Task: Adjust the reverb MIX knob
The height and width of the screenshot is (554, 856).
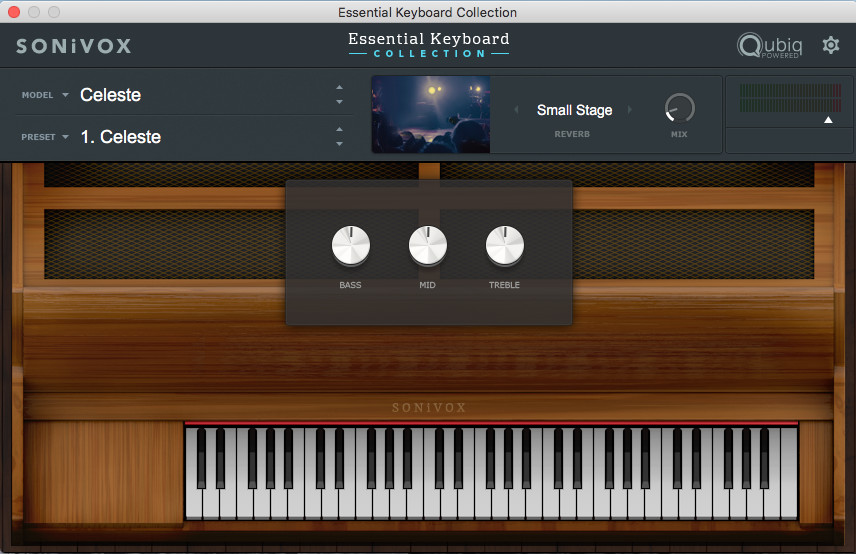Action: tap(679, 108)
